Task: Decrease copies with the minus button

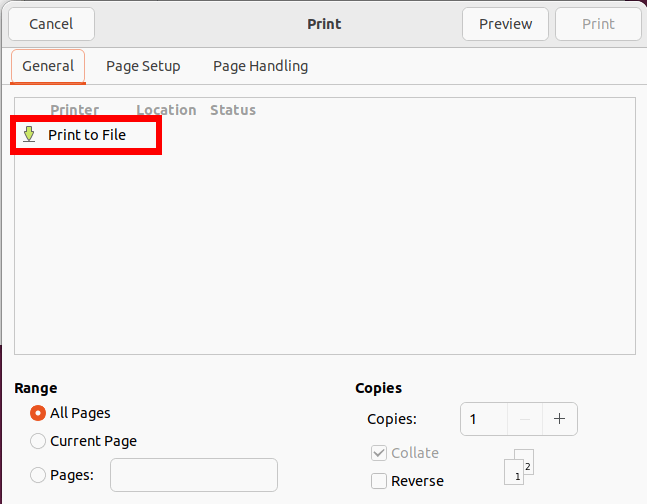Action: tap(525, 419)
